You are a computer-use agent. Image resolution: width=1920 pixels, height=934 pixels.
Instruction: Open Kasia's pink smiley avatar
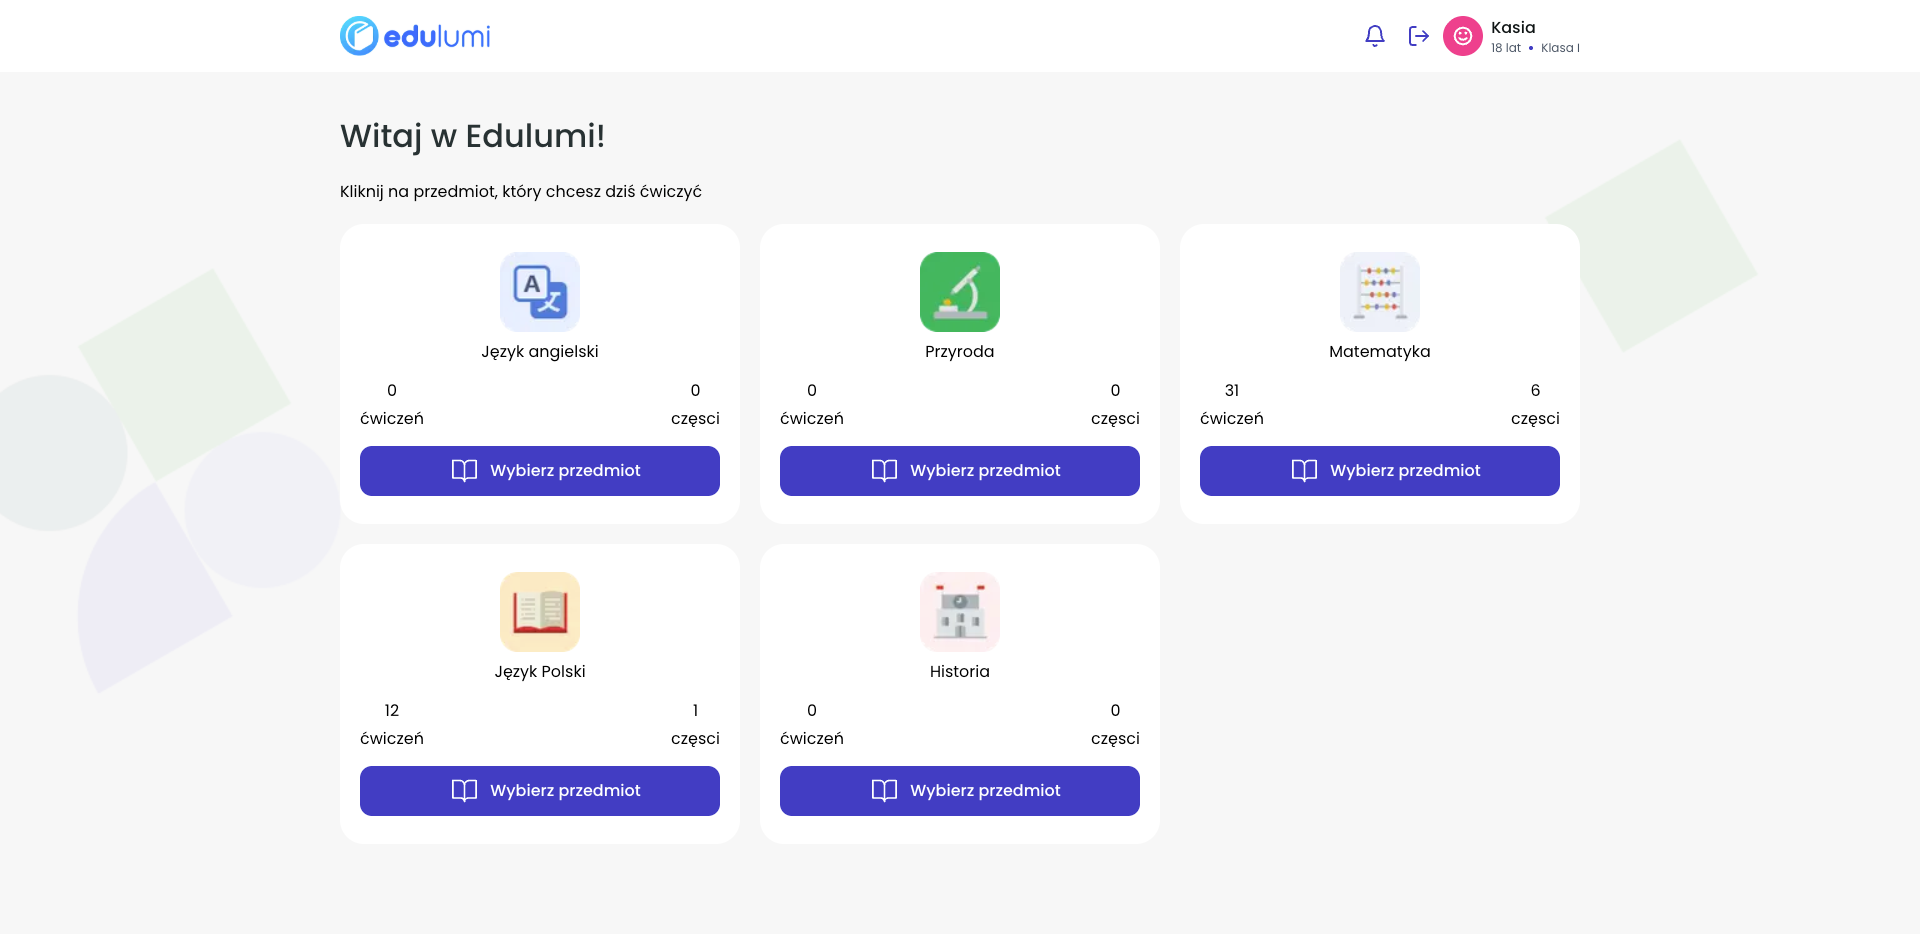(1462, 36)
